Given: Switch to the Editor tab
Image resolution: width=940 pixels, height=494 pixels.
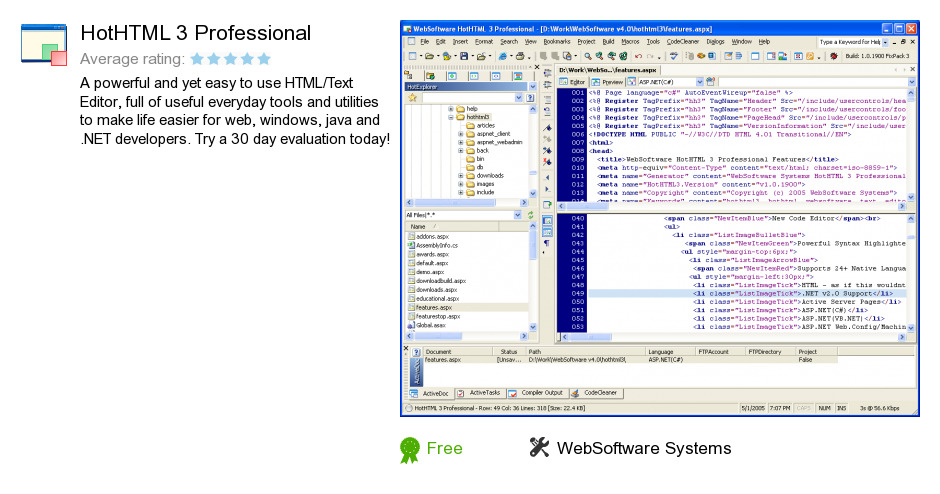Looking at the screenshot, I should (x=573, y=82).
